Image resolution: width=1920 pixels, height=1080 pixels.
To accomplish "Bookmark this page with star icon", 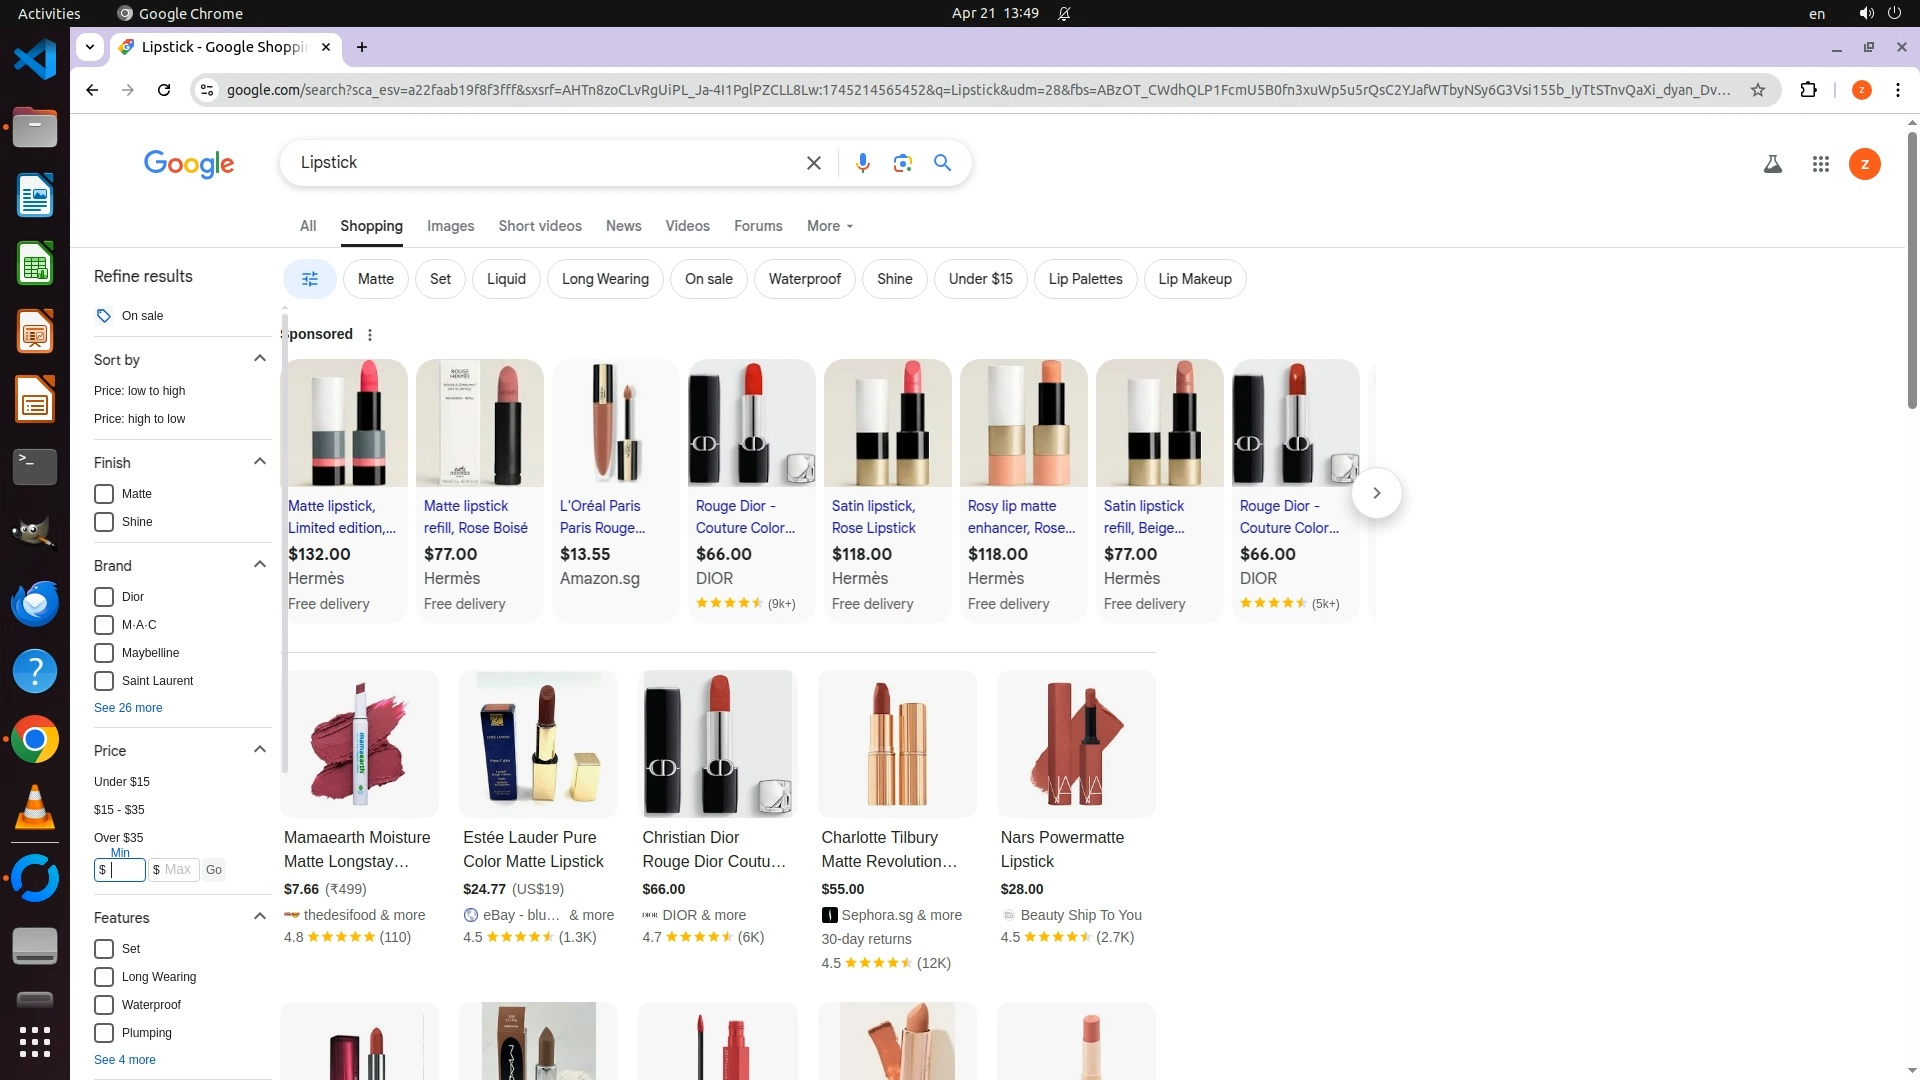I will coord(1757,90).
